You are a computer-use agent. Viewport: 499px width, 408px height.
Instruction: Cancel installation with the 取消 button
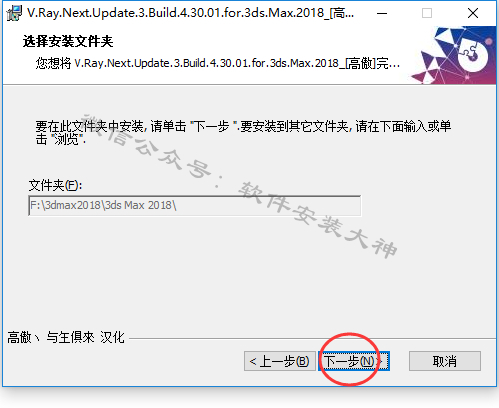point(445,361)
